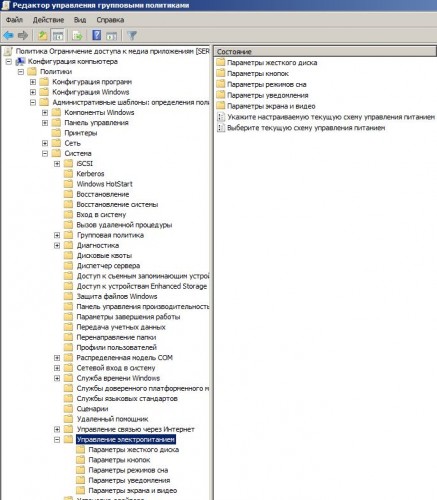Expand the Сетевой вход в систему node

pyautogui.click(x=57, y=368)
